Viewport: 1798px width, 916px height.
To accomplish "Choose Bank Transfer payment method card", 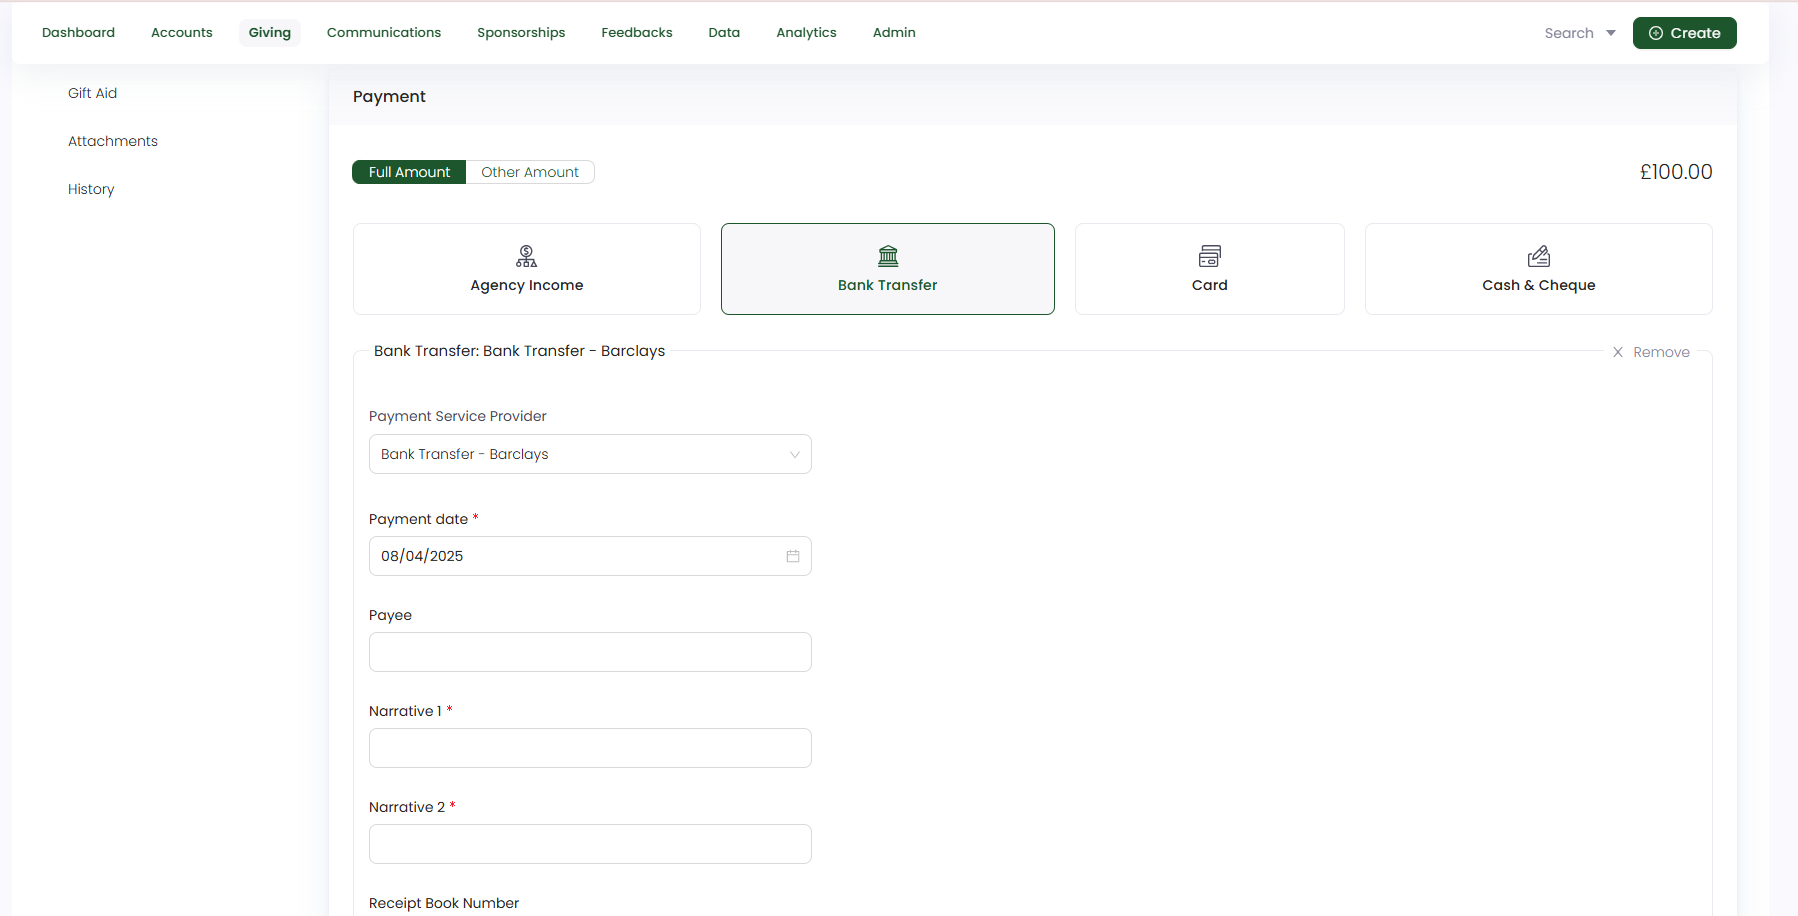I will [888, 269].
